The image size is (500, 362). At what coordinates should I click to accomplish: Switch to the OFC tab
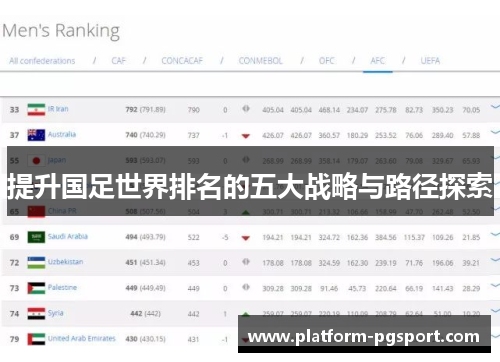[x=326, y=61]
